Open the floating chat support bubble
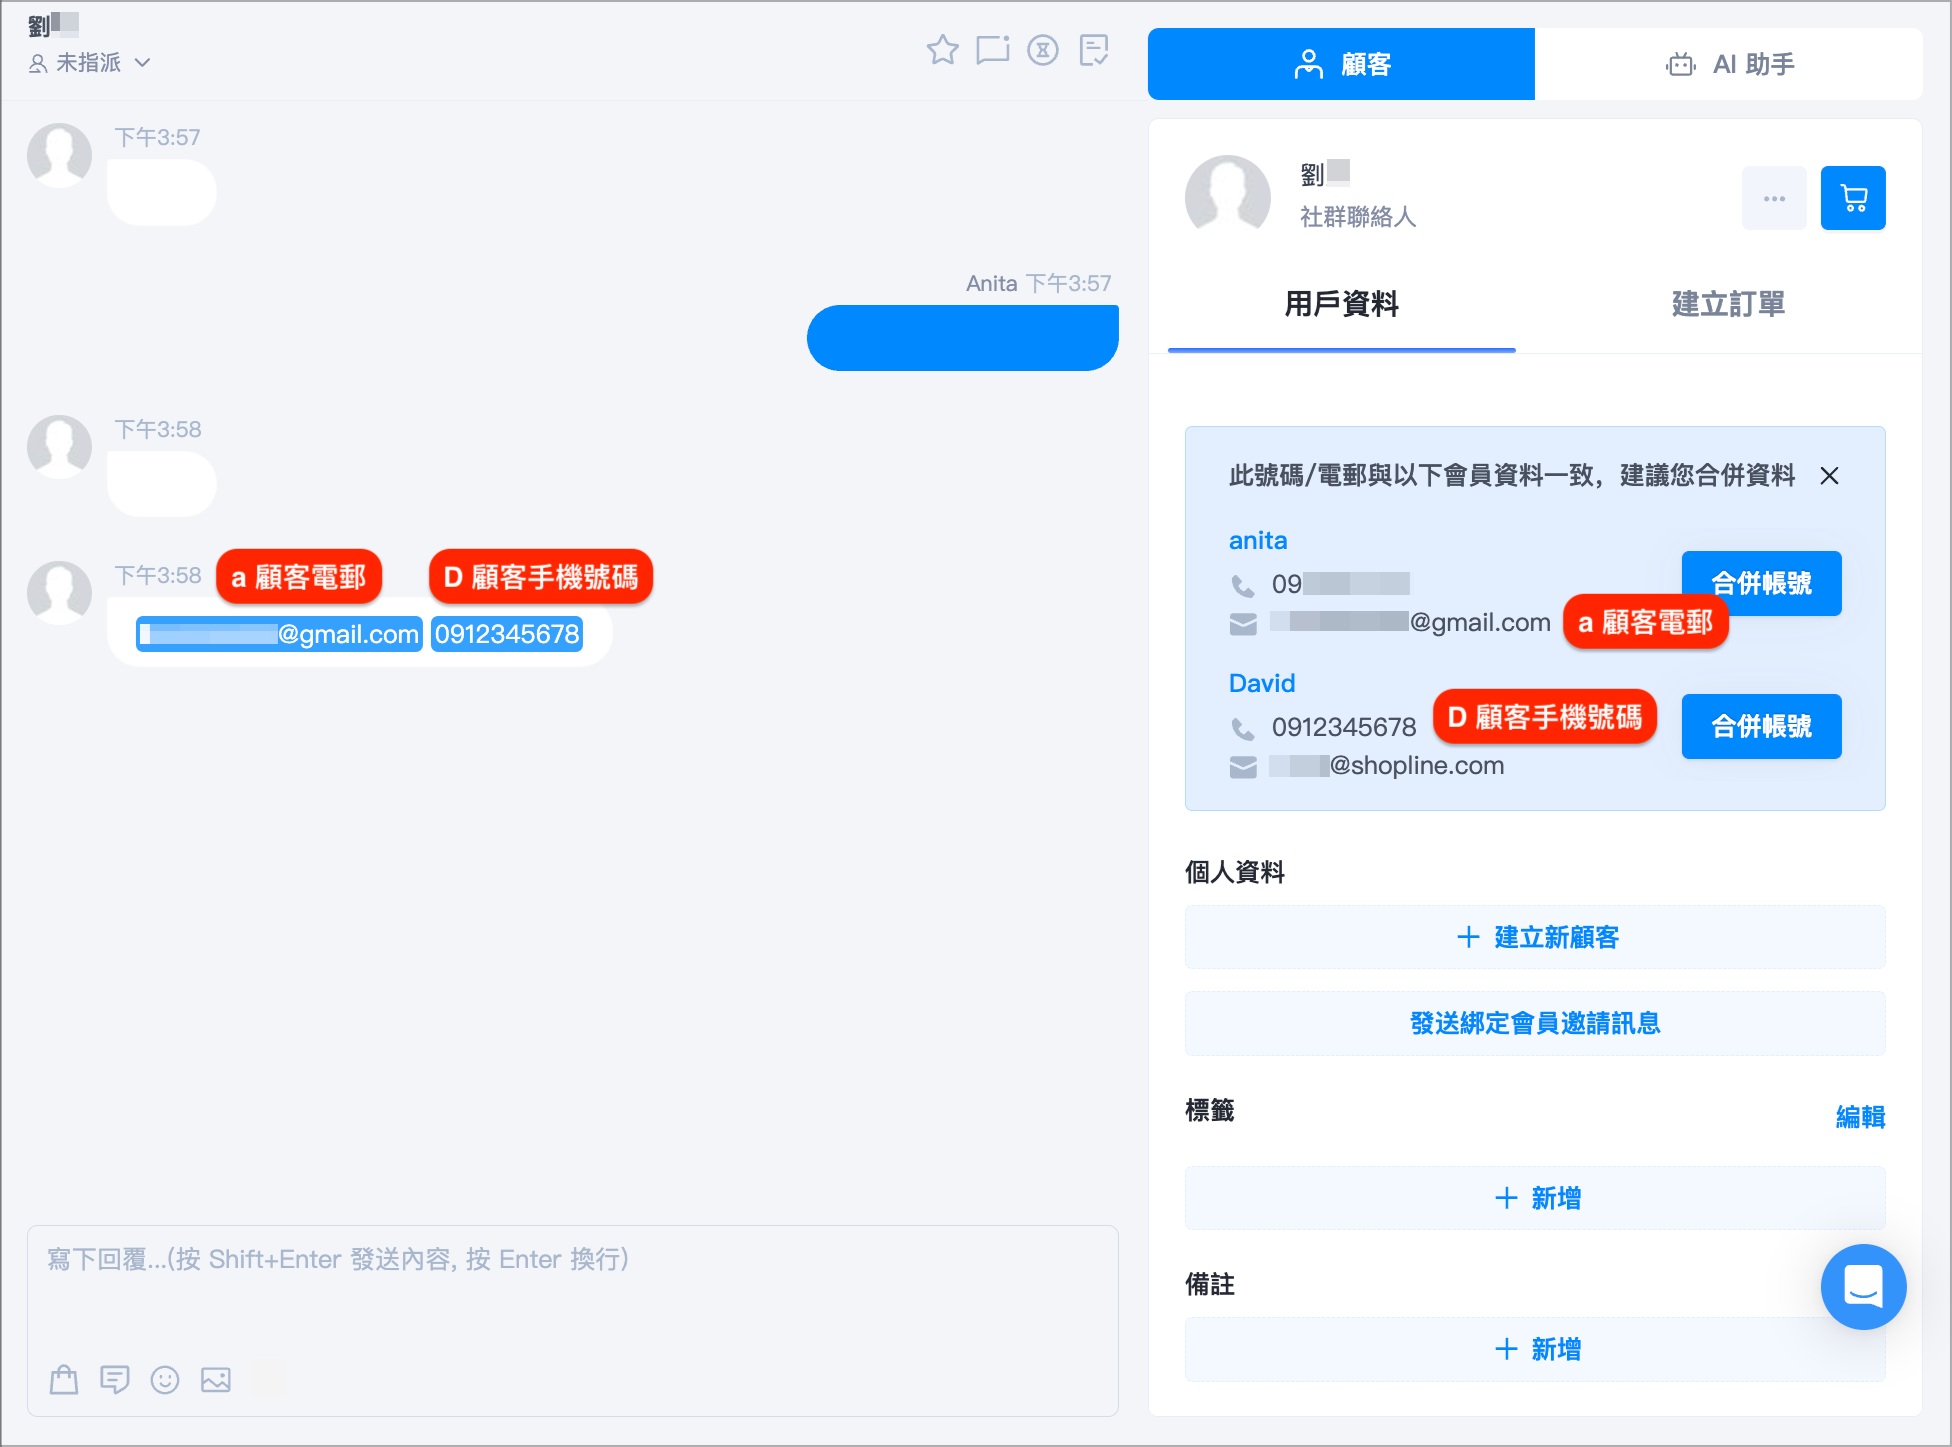Viewport: 1952px width, 1447px height. pos(1863,1287)
